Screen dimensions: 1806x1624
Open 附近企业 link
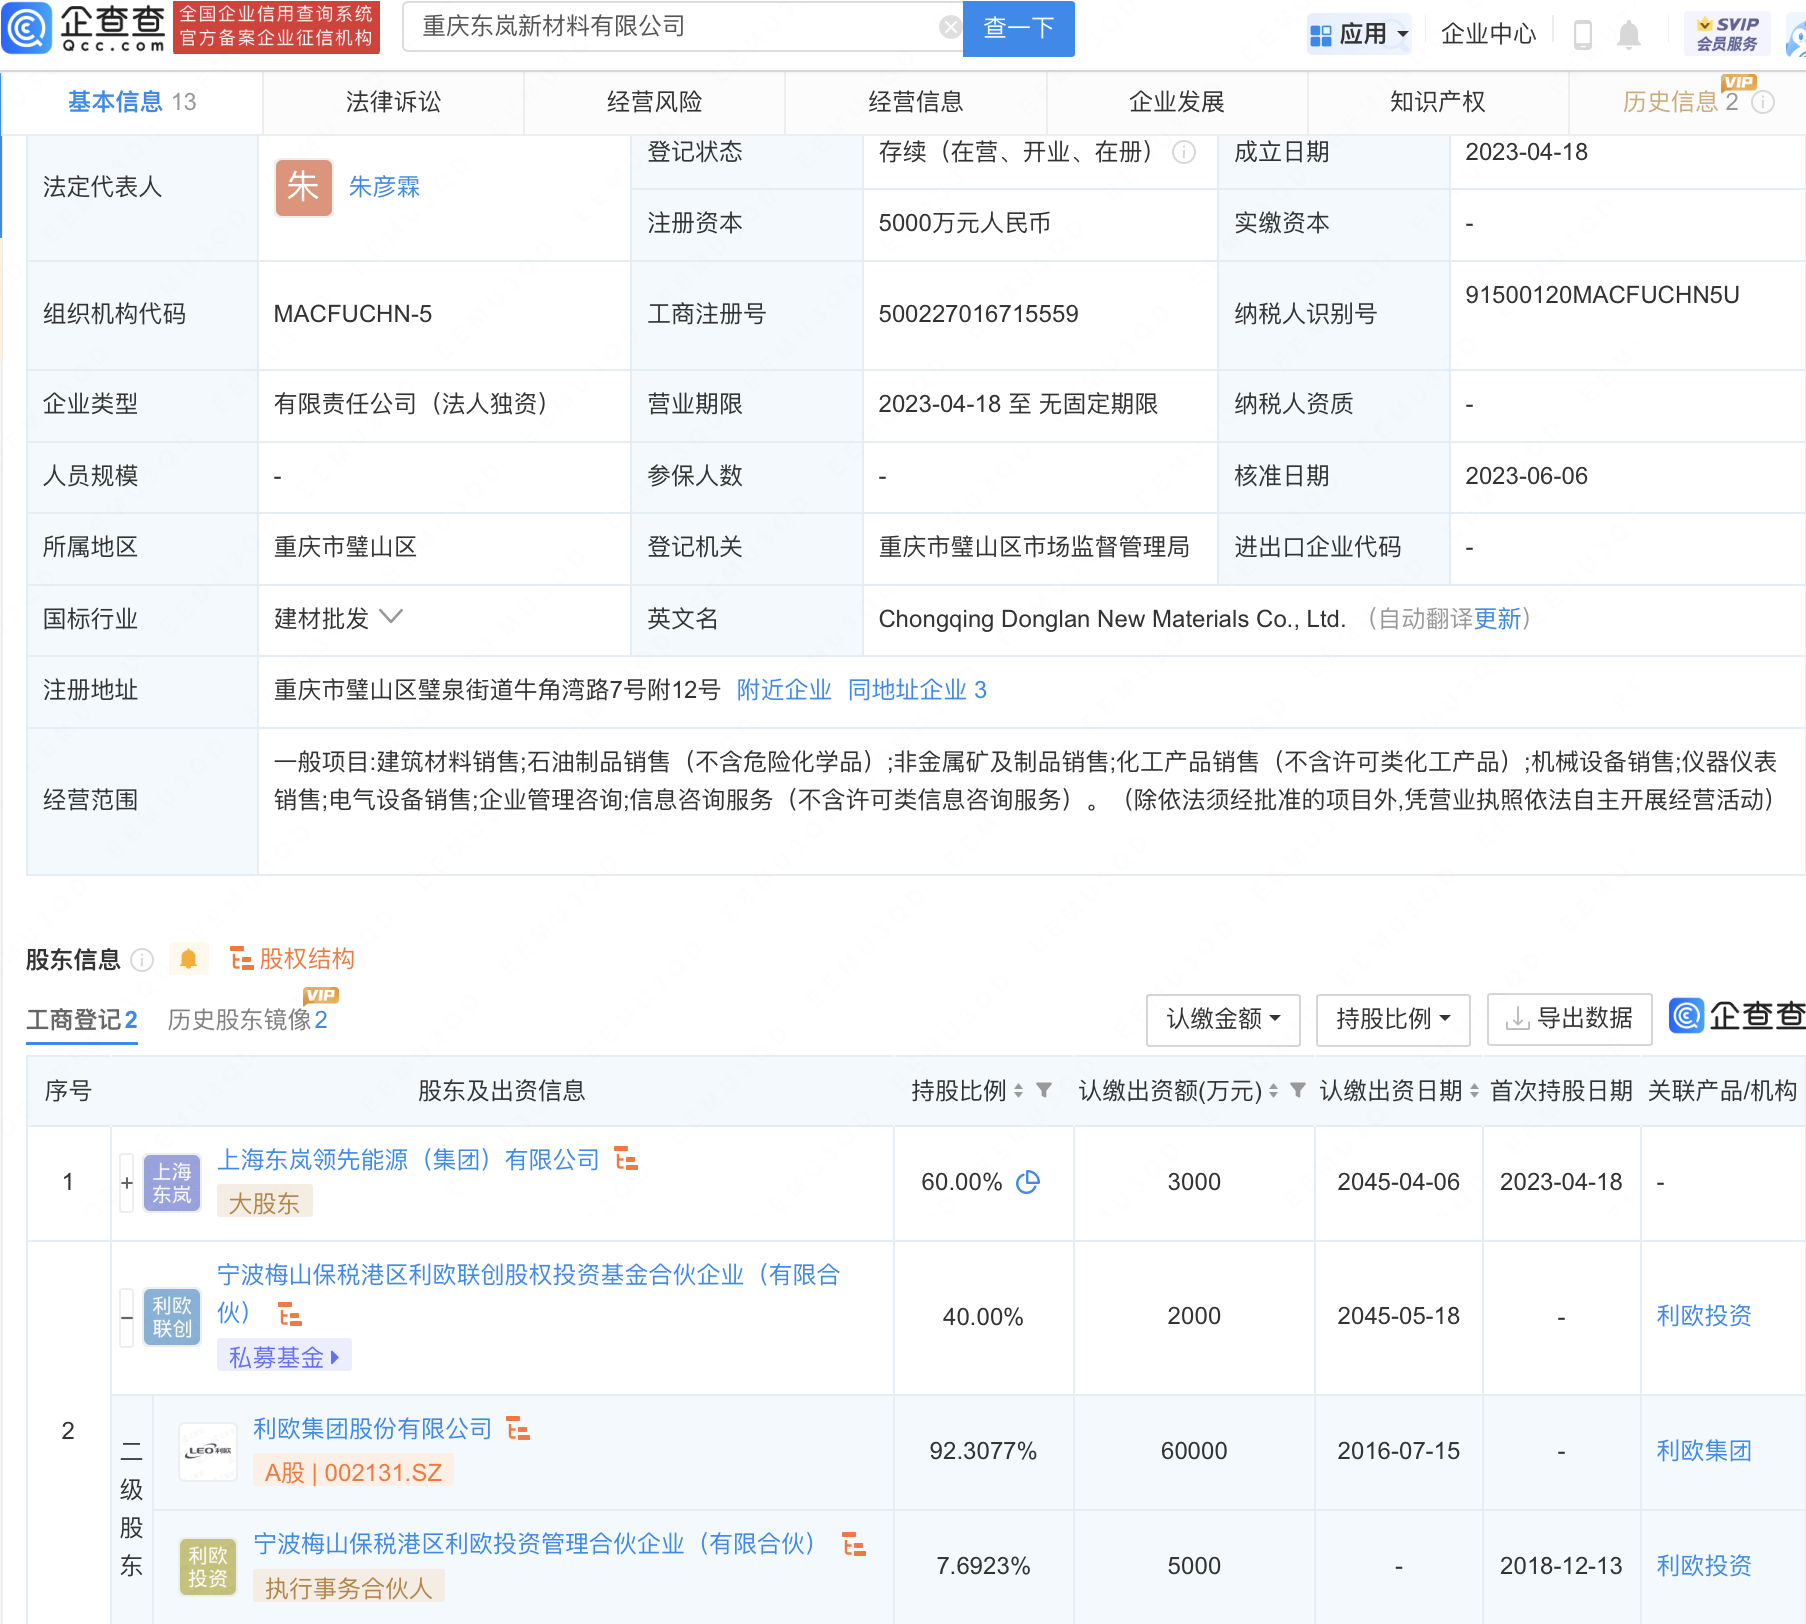point(784,690)
